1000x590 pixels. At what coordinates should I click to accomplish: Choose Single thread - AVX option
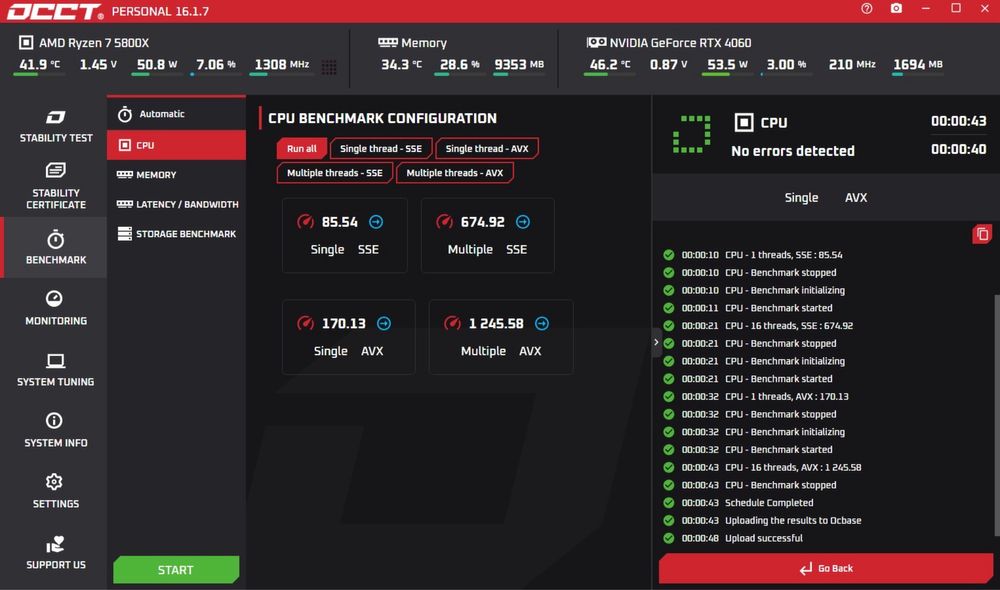coord(487,149)
